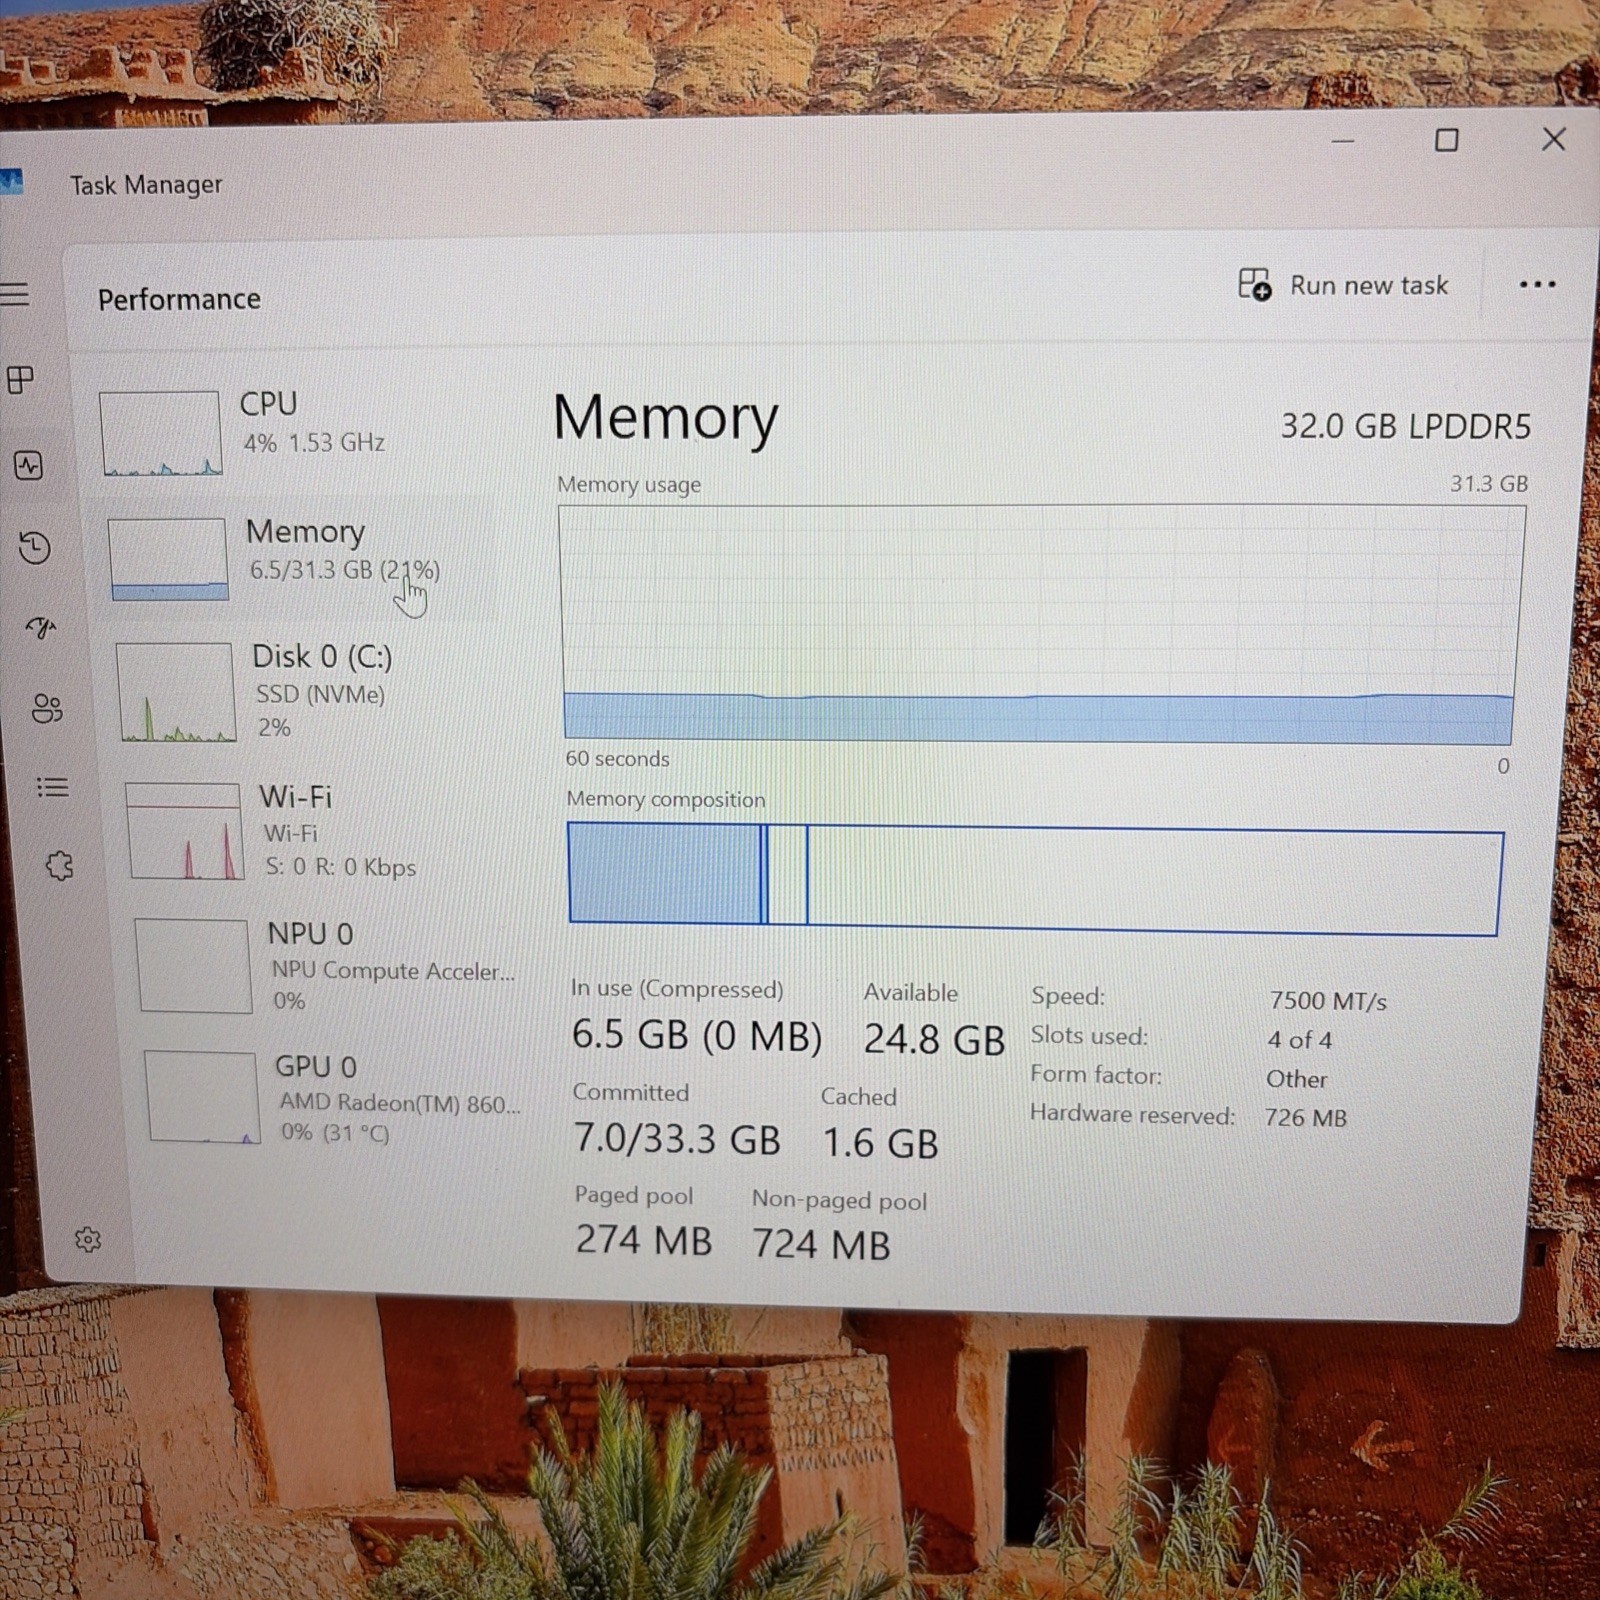Select the GPU 0 AMD Radeon item
The image size is (1600, 1600).
coord(335,1098)
